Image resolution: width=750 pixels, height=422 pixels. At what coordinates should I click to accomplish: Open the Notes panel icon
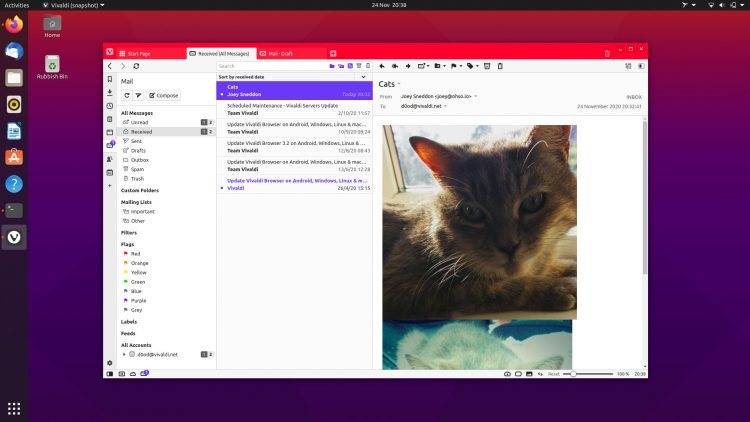pyautogui.click(x=110, y=119)
